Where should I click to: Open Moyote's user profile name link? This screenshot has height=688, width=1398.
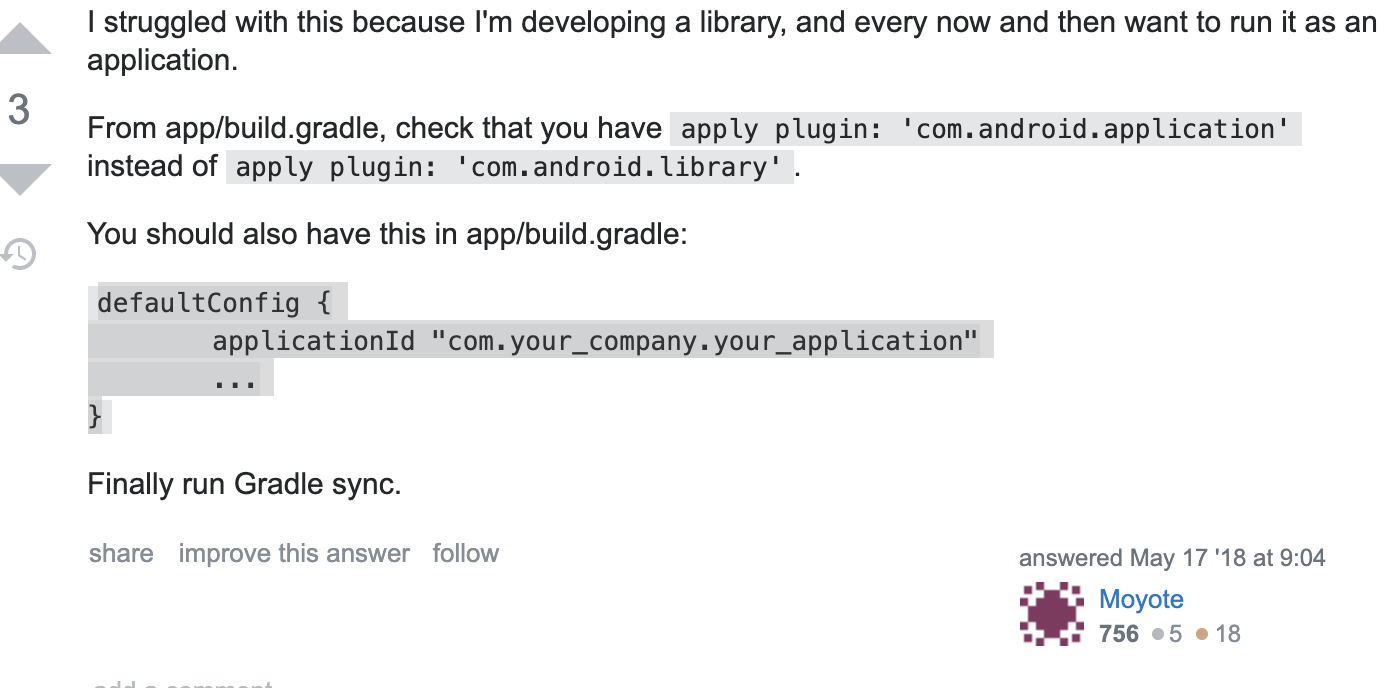pos(1141,599)
